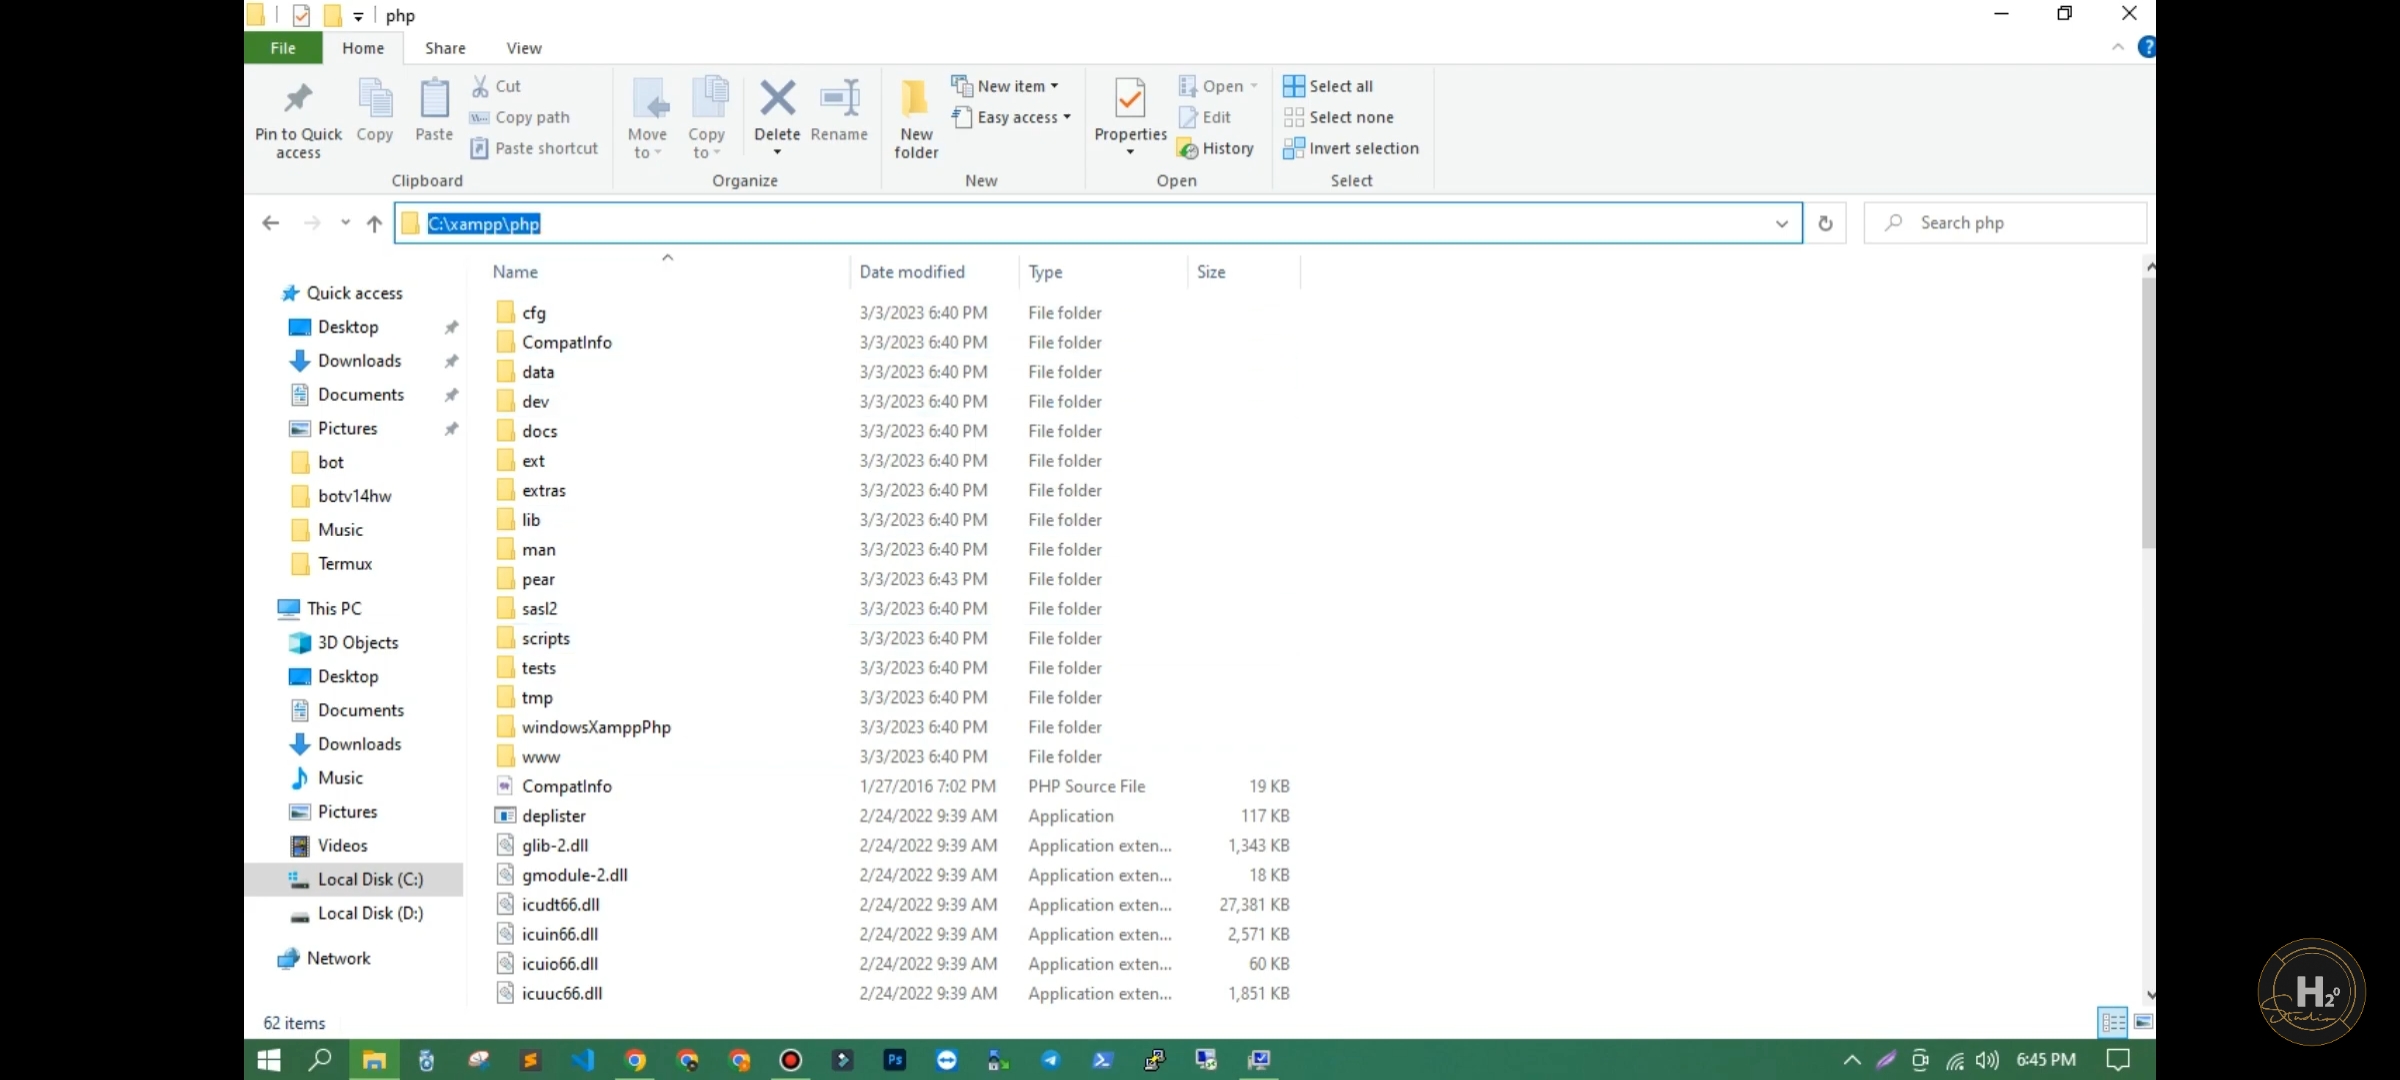
Task: Select Network in navigation pane
Action: point(324,958)
